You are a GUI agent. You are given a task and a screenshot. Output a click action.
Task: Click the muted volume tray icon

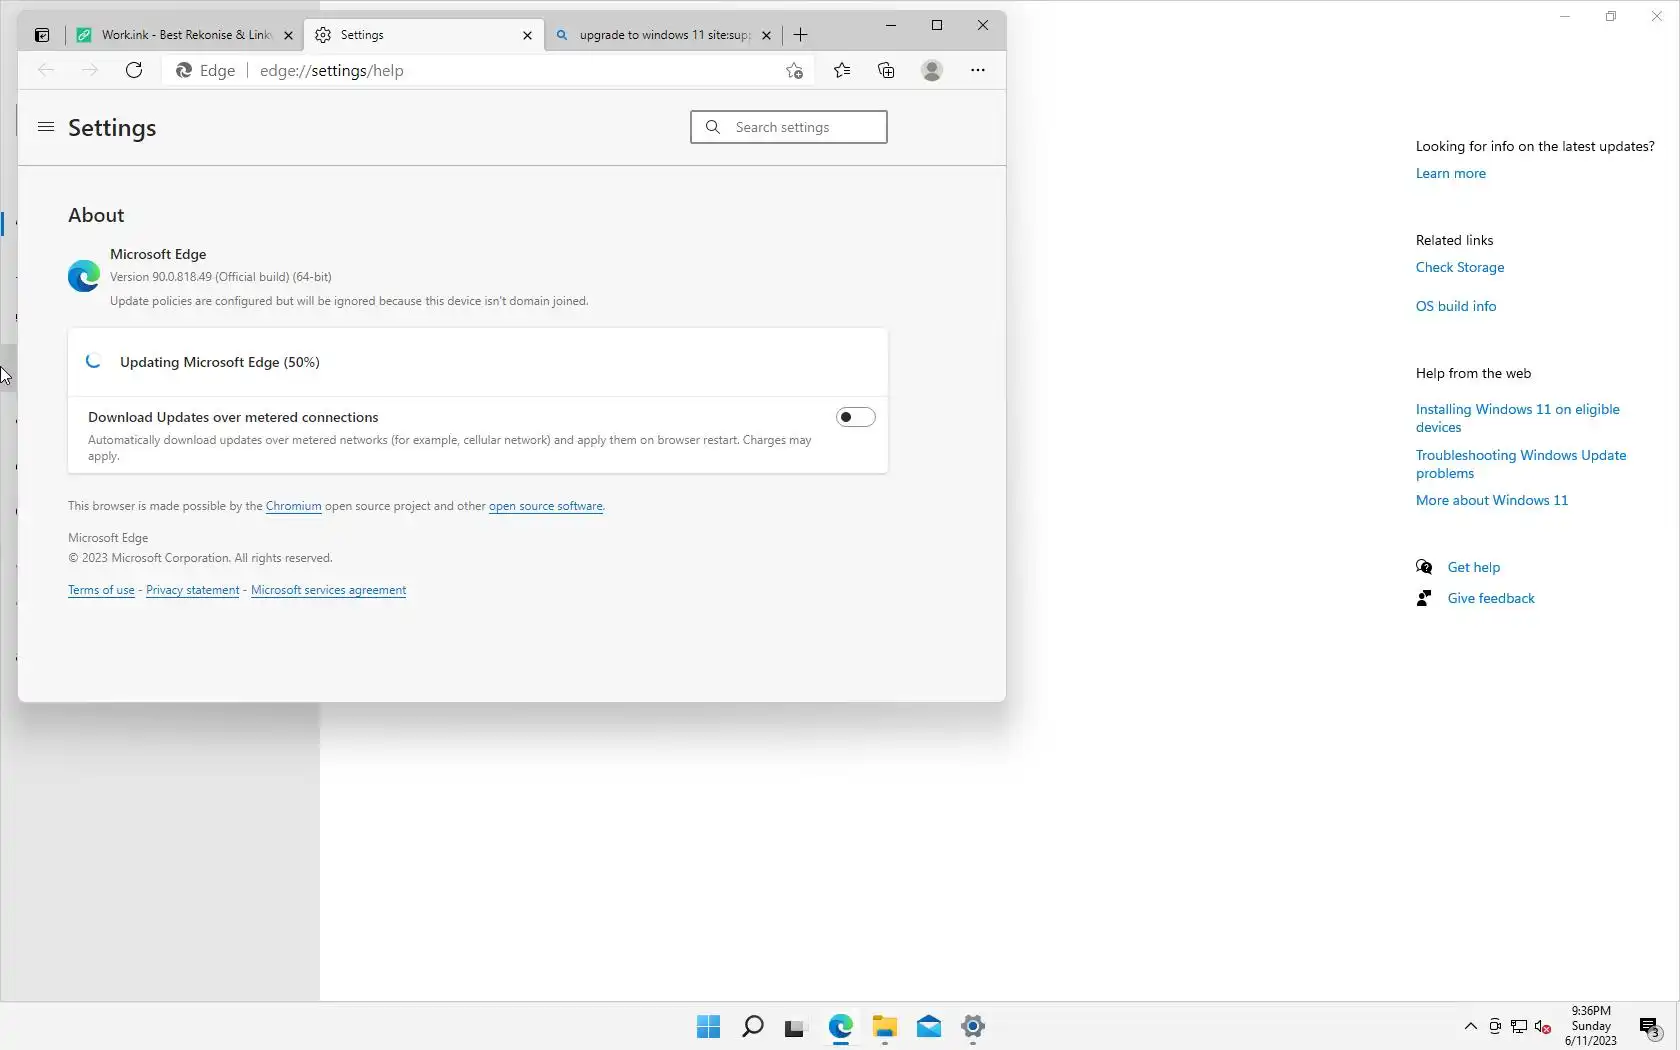click(1543, 1026)
